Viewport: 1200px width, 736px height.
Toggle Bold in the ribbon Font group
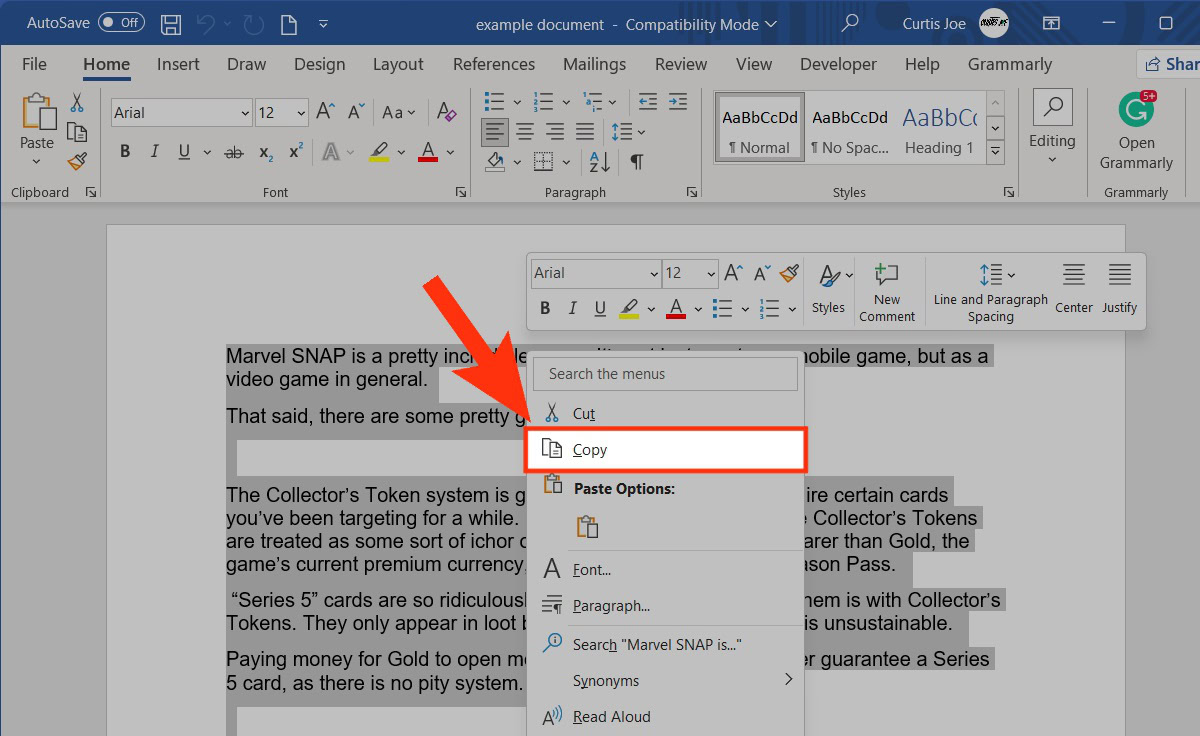tap(125, 153)
